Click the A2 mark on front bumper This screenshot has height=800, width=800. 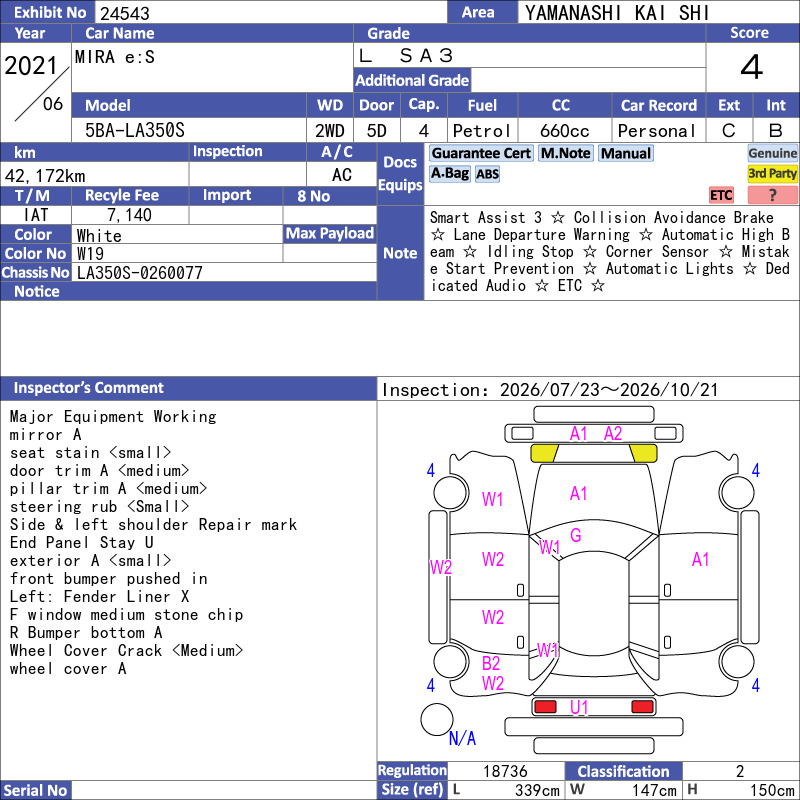[613, 434]
